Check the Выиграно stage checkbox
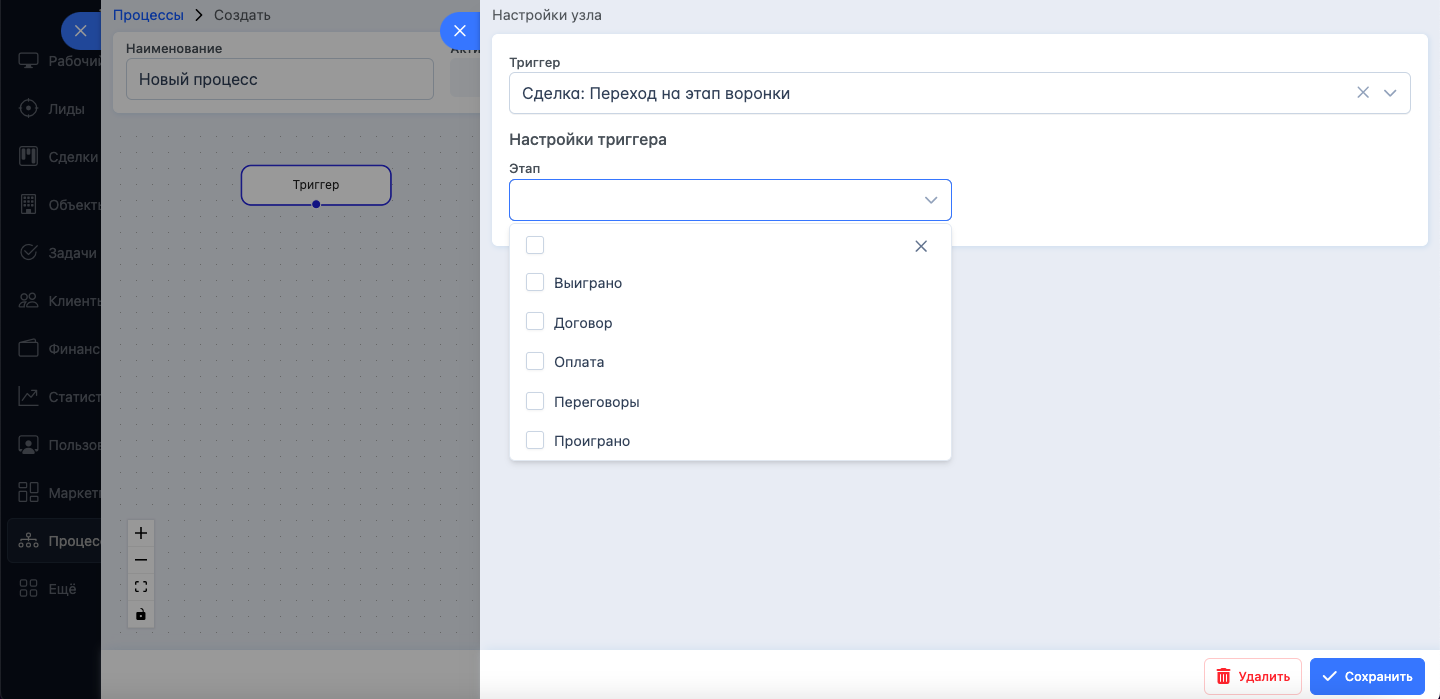The image size is (1440, 699). [535, 283]
